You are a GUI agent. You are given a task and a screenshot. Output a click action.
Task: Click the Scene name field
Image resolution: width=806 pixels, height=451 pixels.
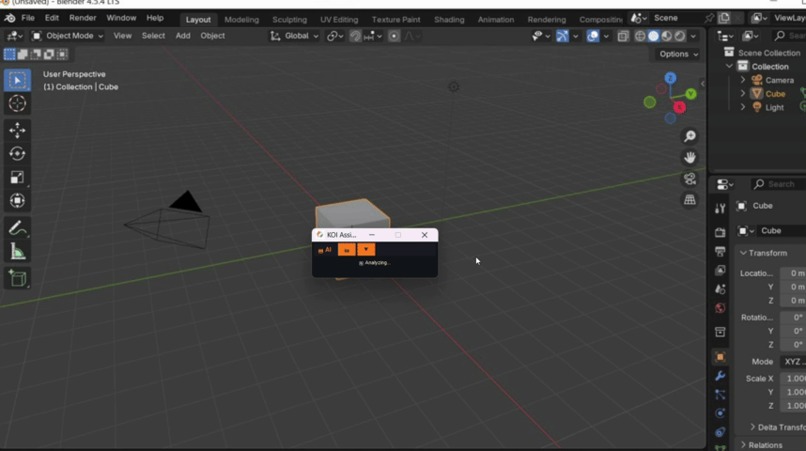point(676,18)
